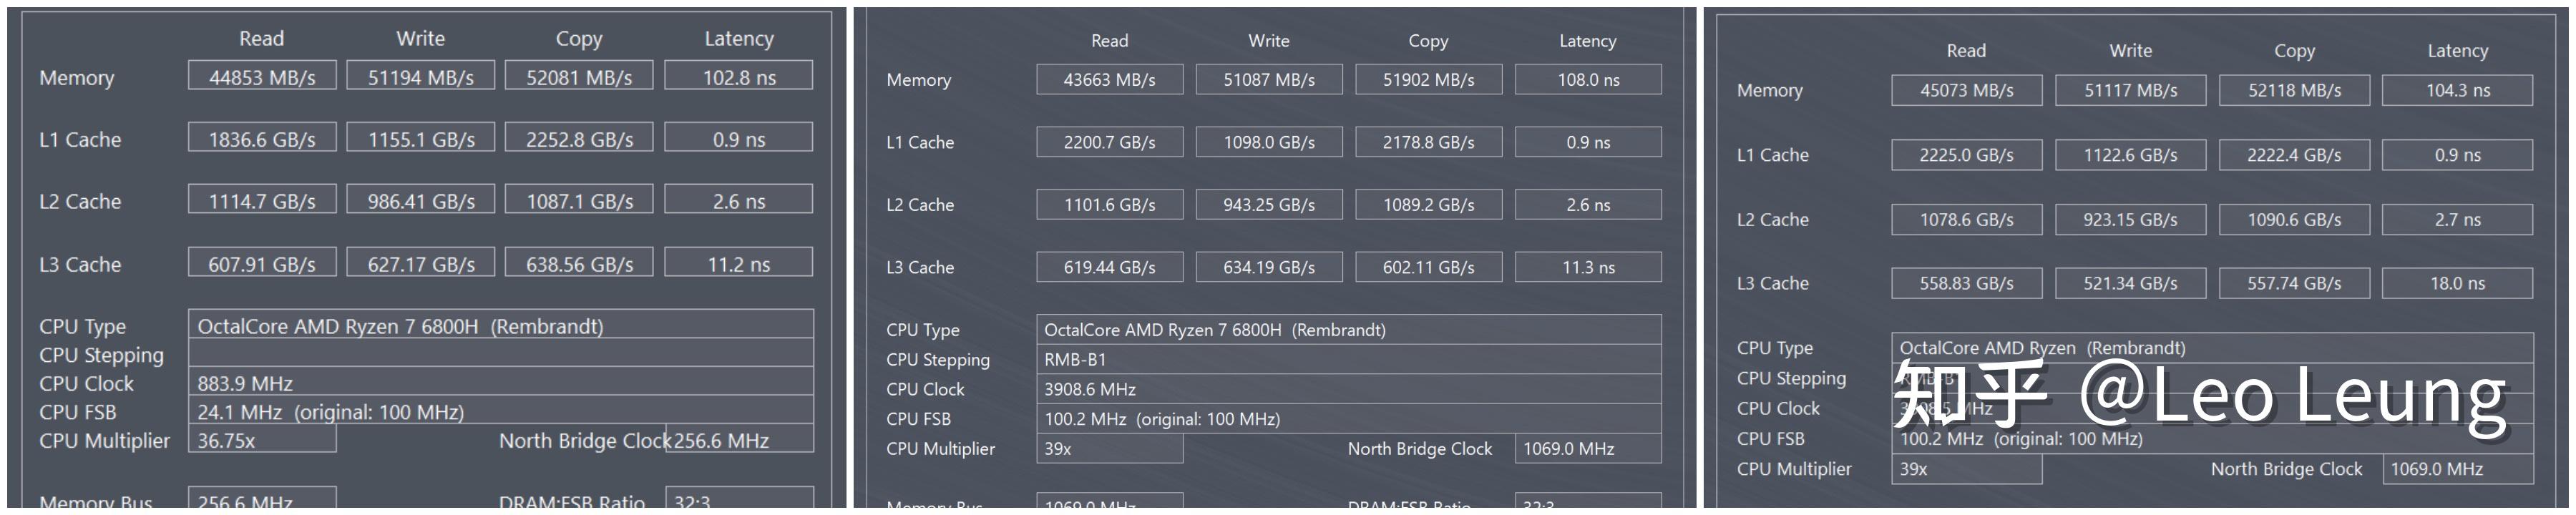Image resolution: width=2576 pixels, height=515 pixels.
Task: Click the 256.6 MHz North Bridge Clock field
Action: (740, 440)
